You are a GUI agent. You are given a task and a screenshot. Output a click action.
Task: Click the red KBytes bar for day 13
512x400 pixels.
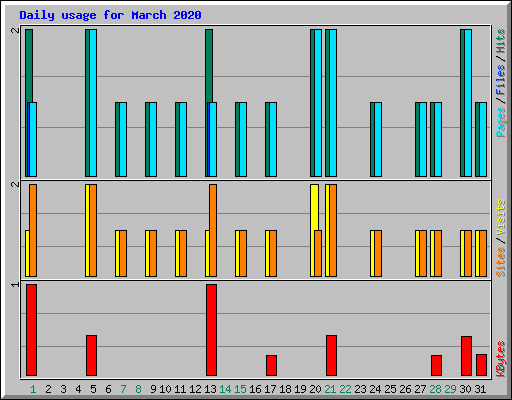[211, 330]
